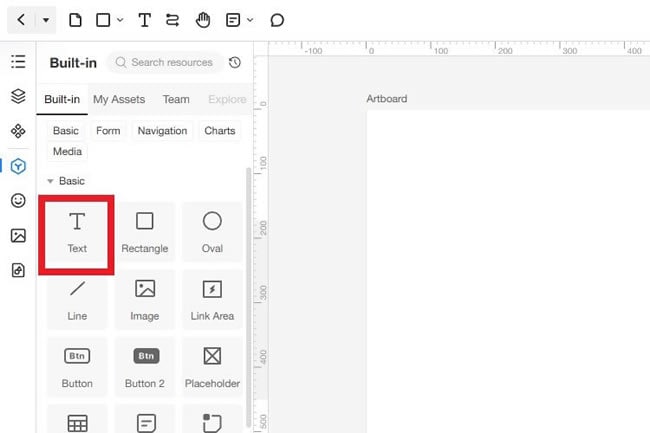Screen dimensions: 650x433
Task: Filter components by Navigation category
Action: pyautogui.click(x=162, y=131)
